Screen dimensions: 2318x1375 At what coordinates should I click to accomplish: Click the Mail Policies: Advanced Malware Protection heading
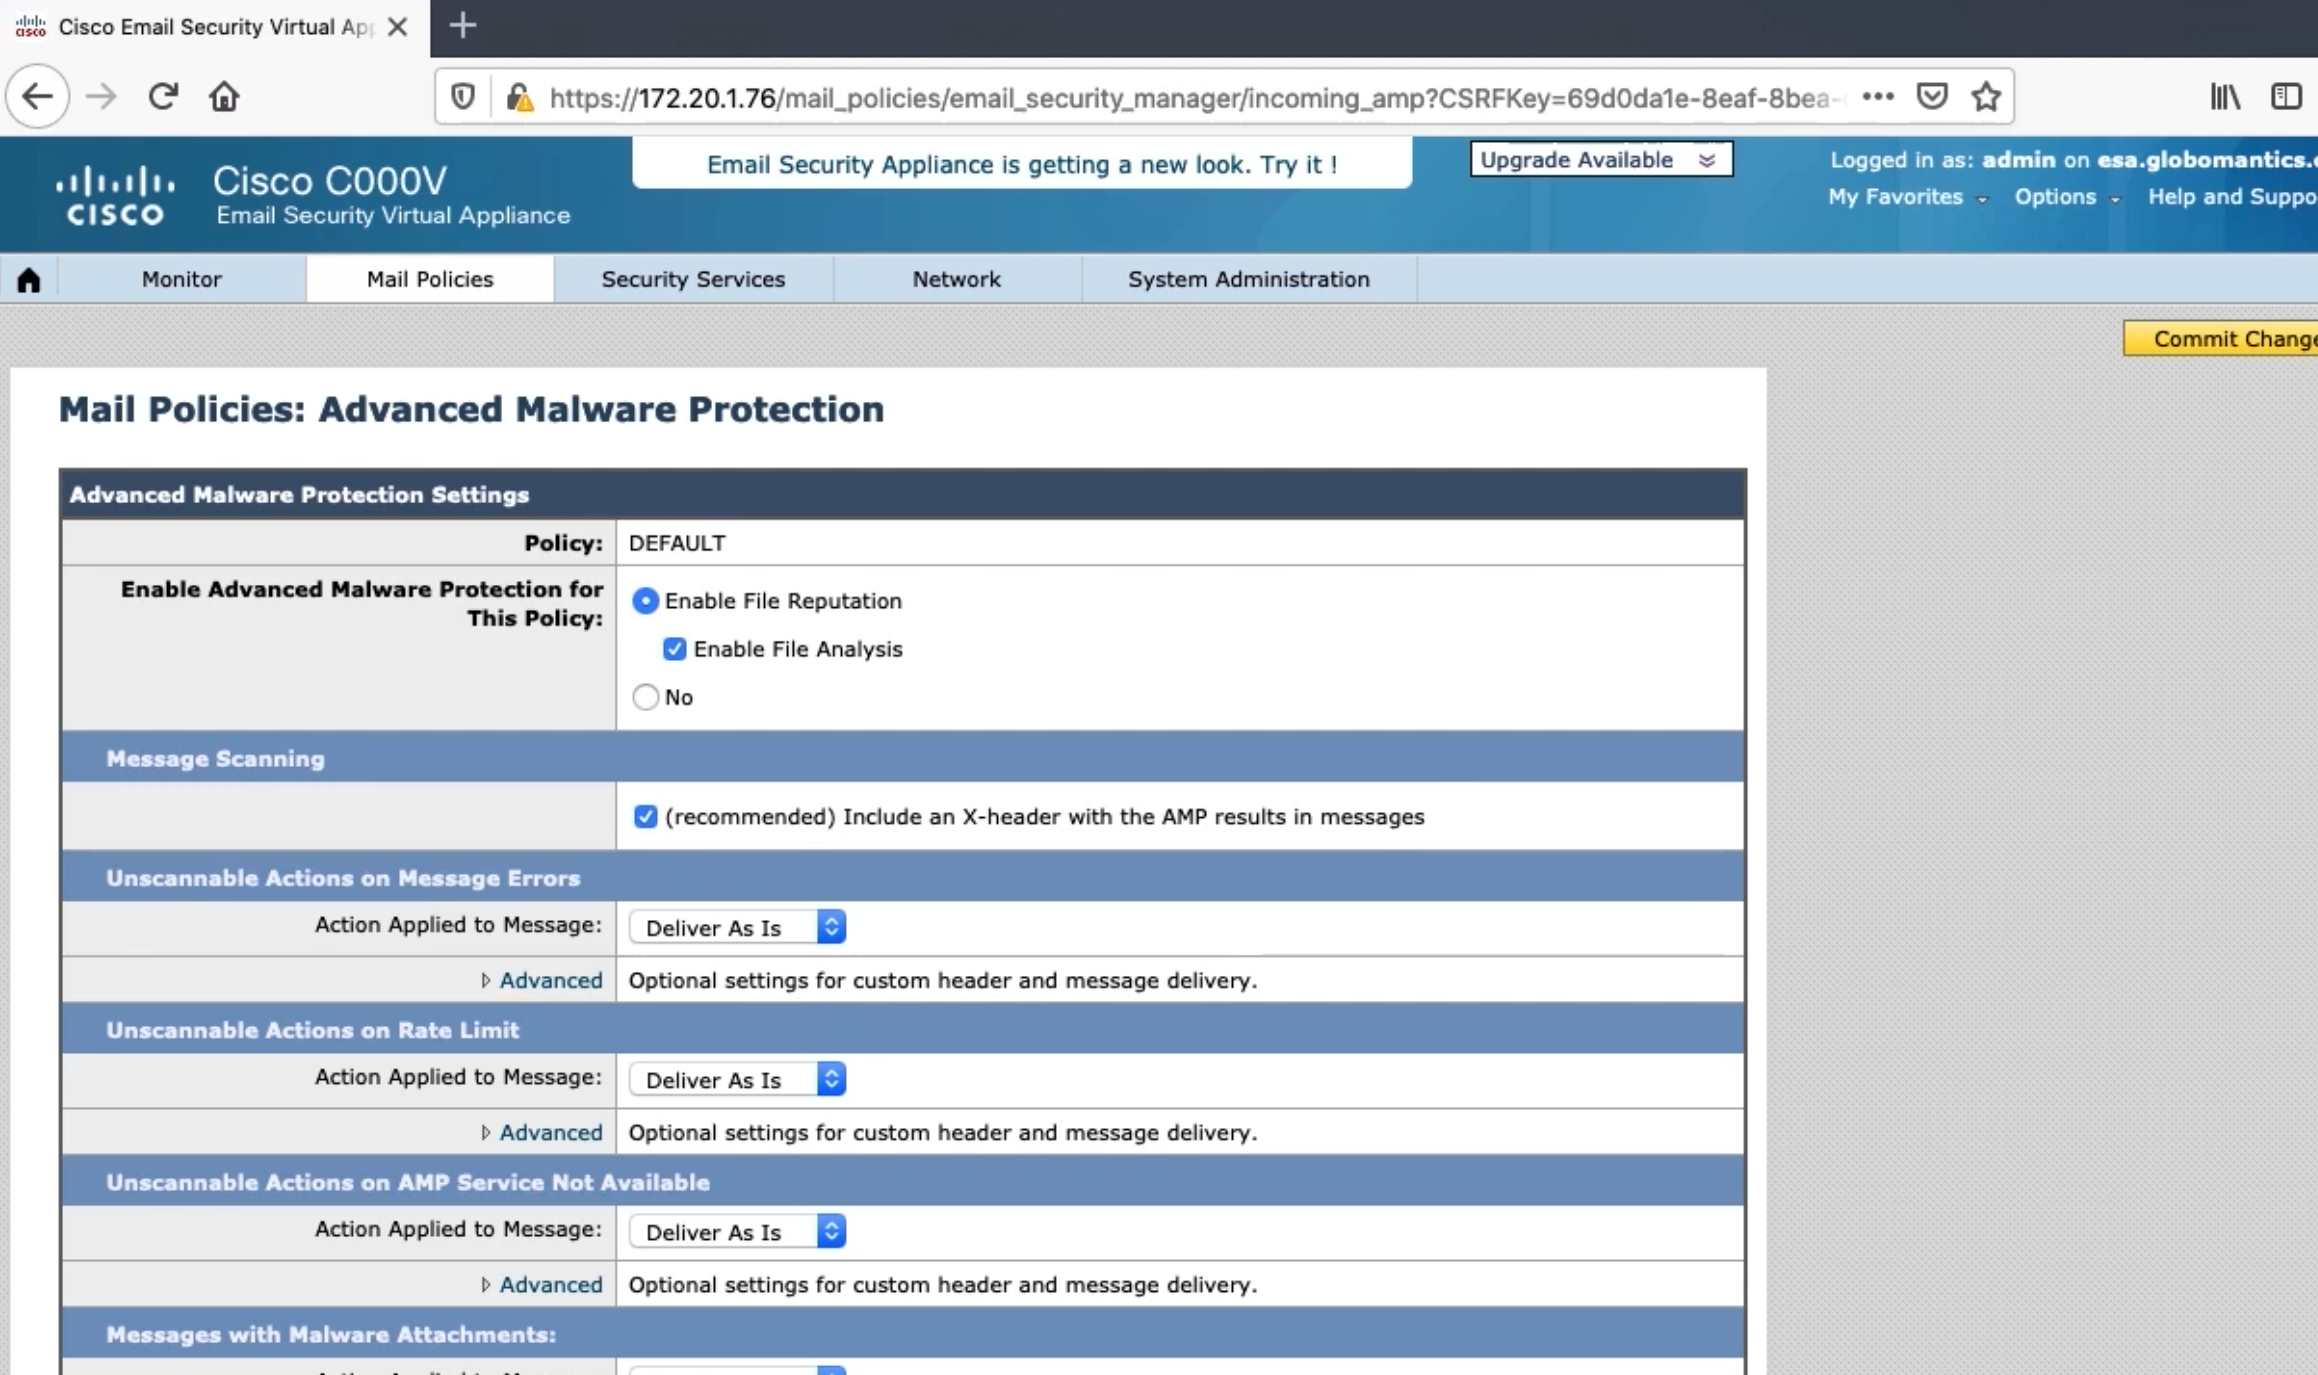click(471, 410)
